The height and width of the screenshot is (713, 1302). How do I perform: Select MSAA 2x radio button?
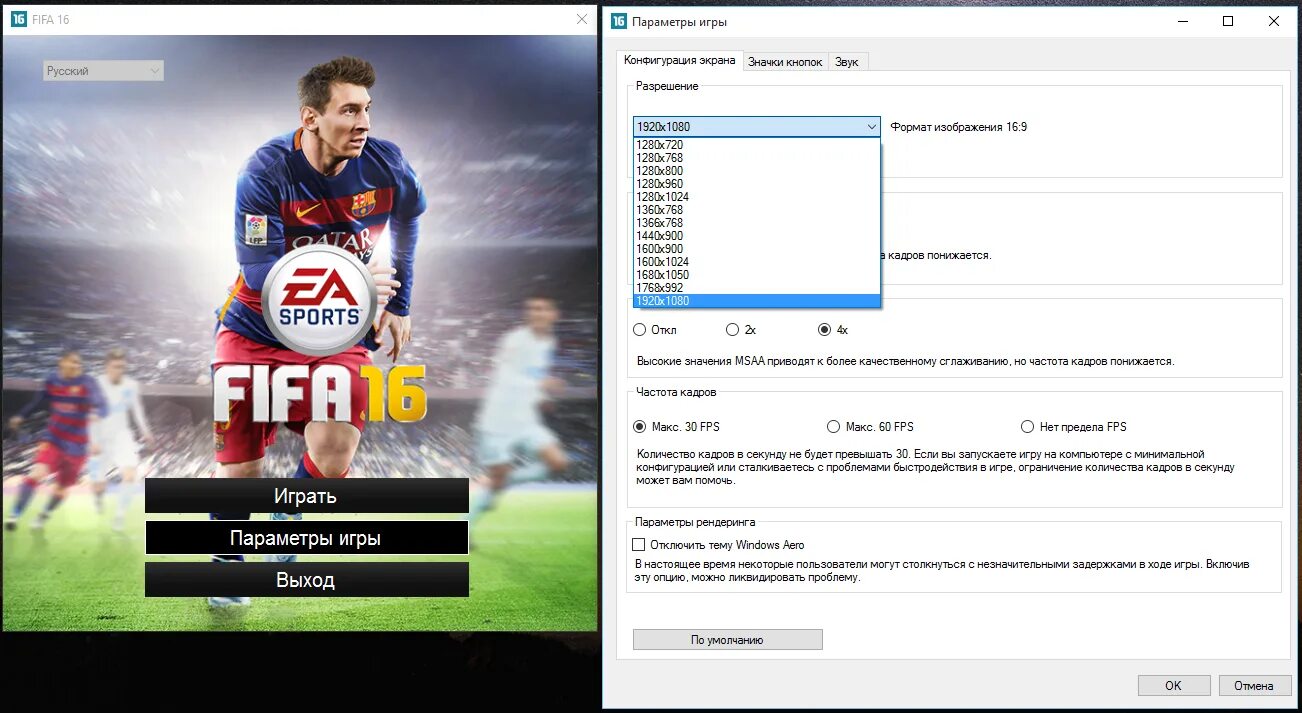coord(733,330)
